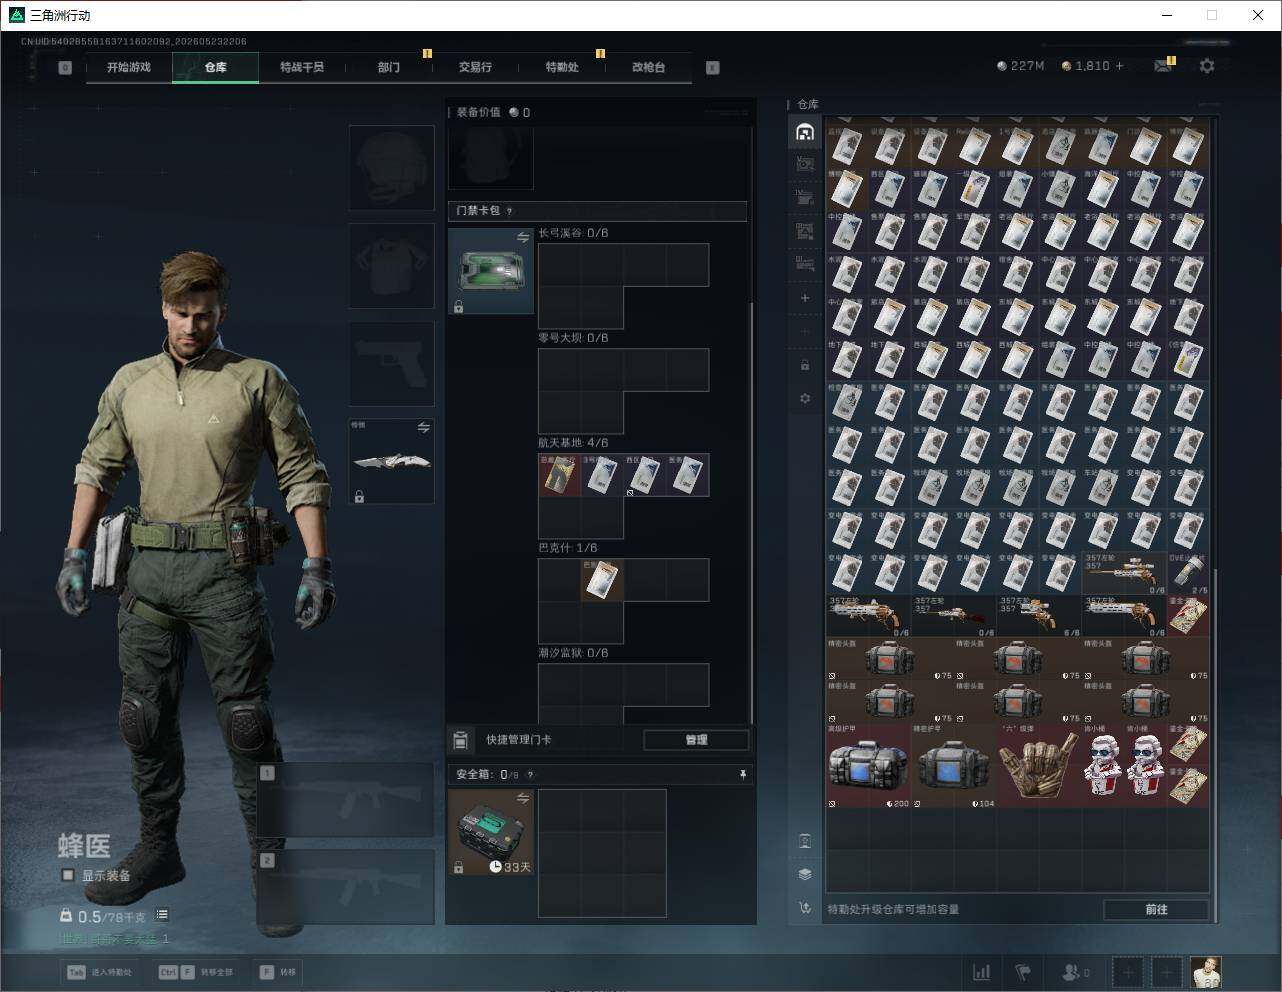Click empty secondary weapon slot 2
1282x992 pixels.
[x=345, y=888]
